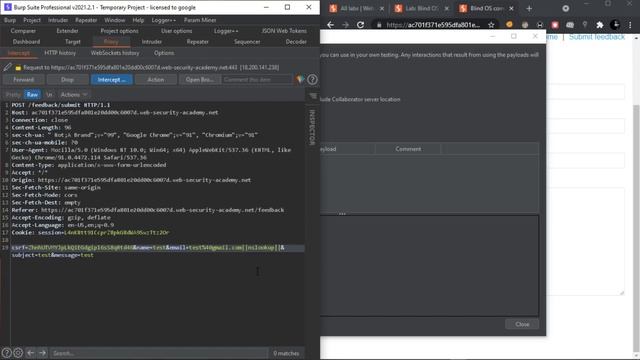Click the message editor layout icon above the Inspector
Image resolution: width=640 pixels, height=360 pixels.
coord(313,96)
